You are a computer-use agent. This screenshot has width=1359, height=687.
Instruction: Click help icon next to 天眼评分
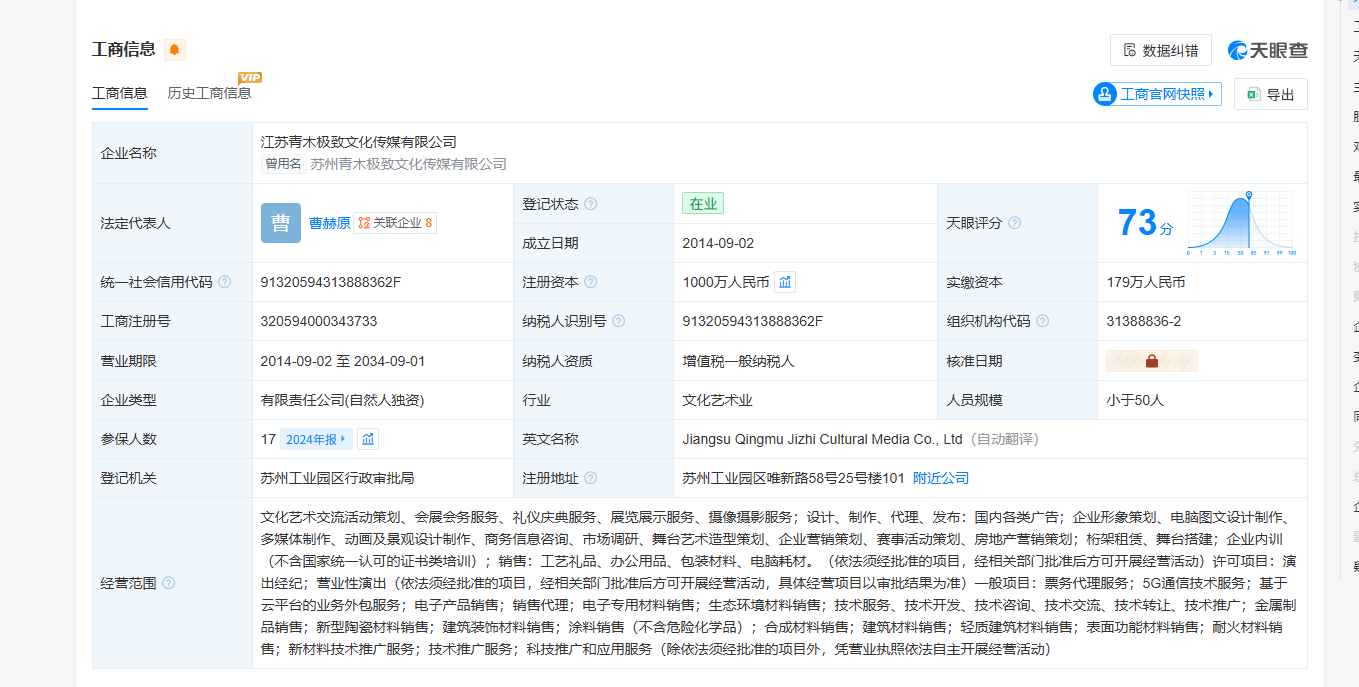(1015, 223)
